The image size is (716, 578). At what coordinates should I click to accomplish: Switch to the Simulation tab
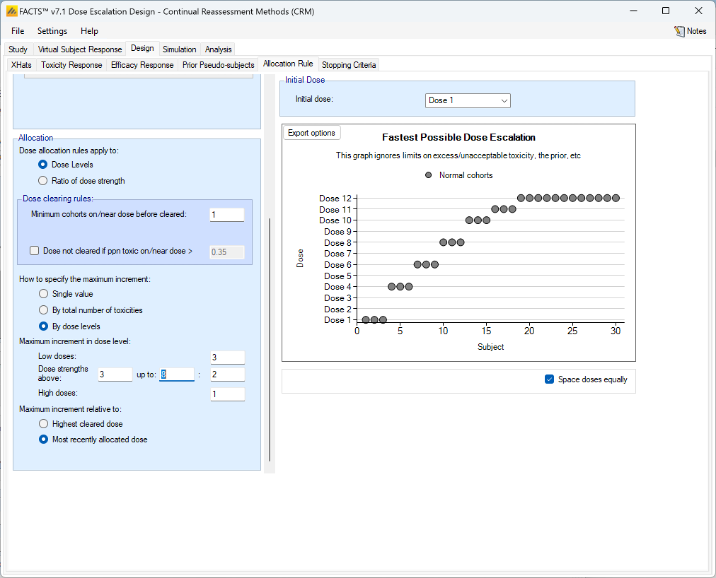click(180, 49)
